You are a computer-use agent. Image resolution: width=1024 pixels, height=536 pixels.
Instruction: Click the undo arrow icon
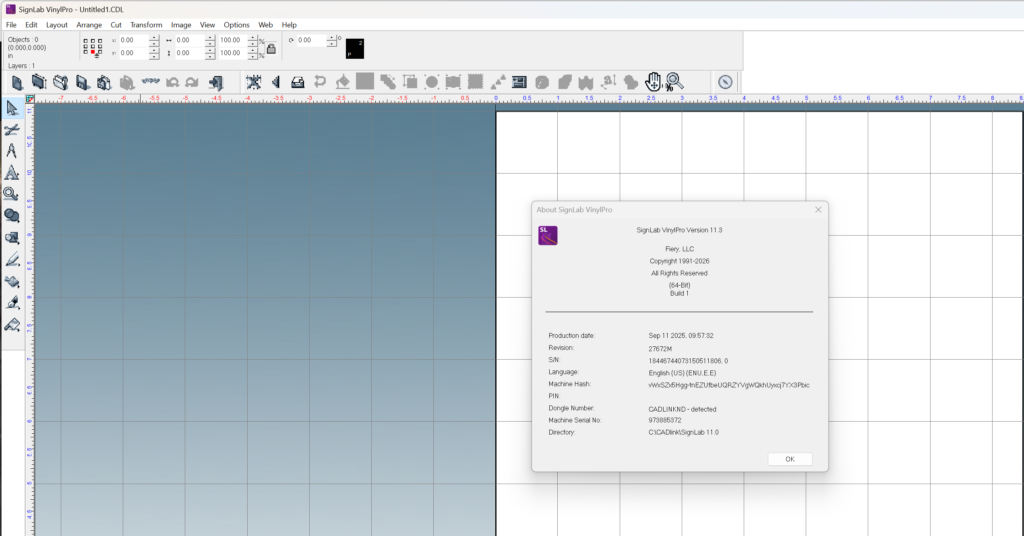pos(172,82)
